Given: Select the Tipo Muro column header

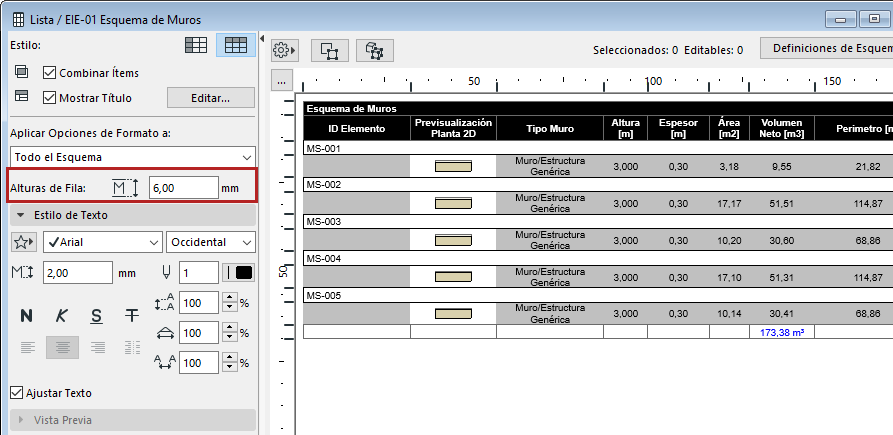Looking at the screenshot, I should coord(550,128).
